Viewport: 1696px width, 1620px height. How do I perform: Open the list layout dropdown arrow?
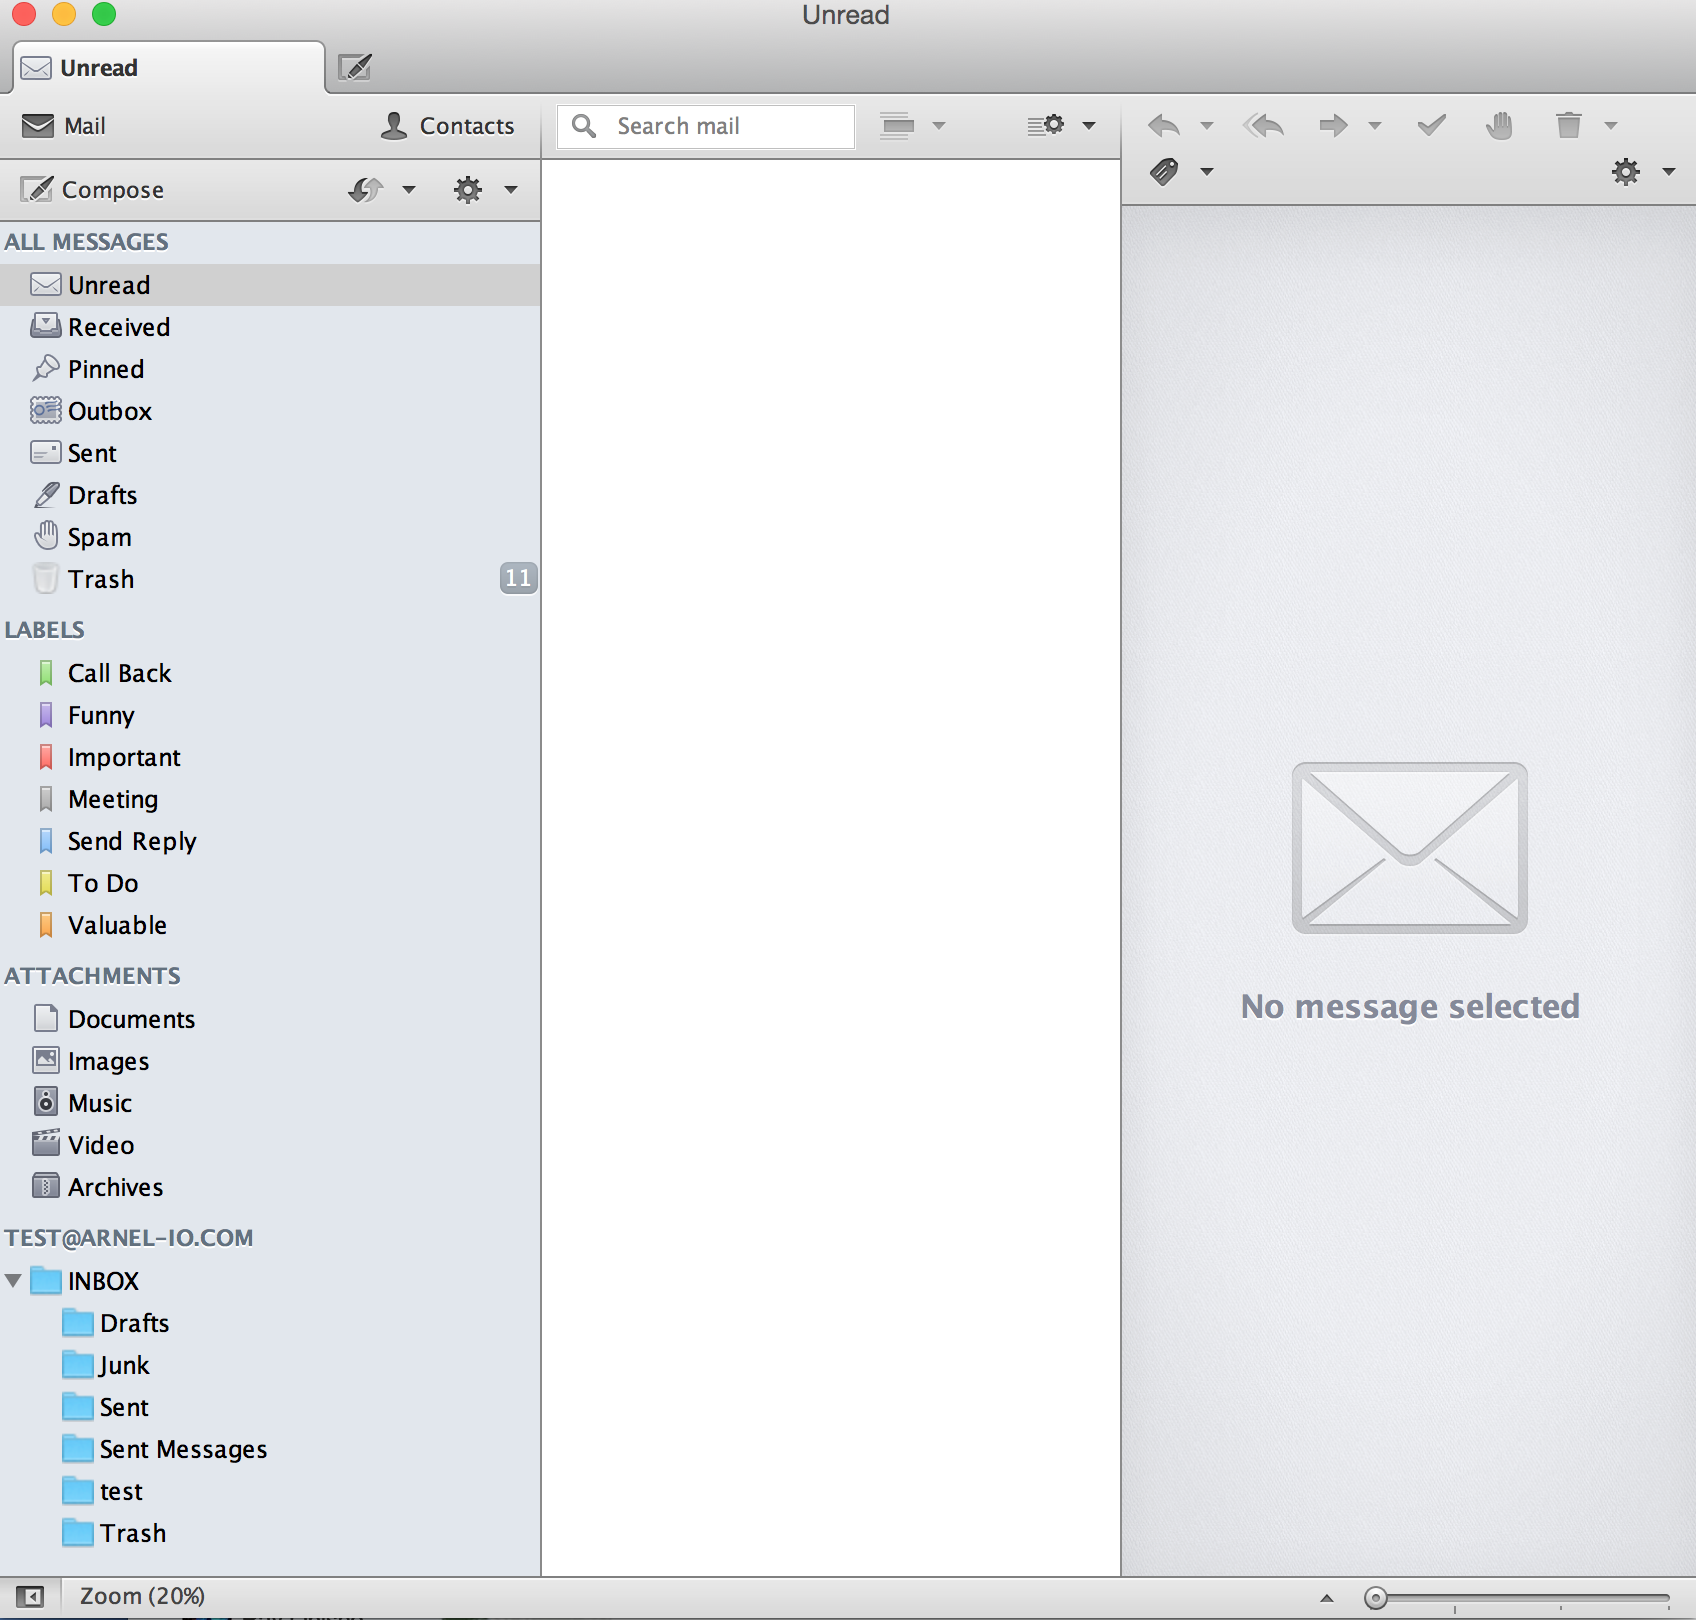tap(939, 126)
